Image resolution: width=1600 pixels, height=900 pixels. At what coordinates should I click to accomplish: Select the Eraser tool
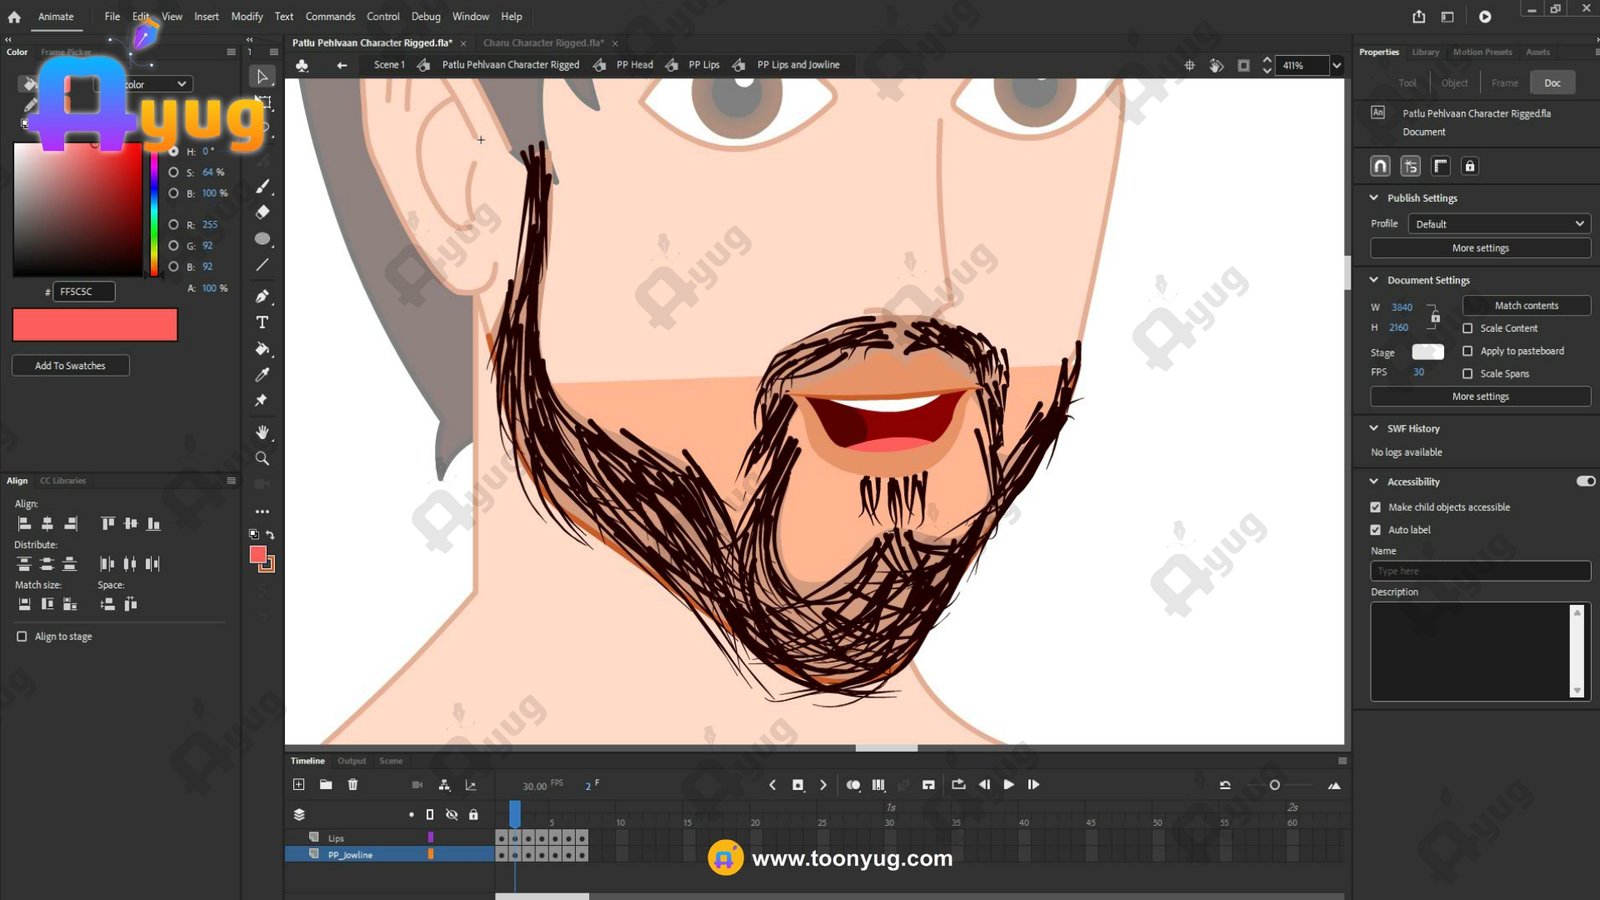tap(262, 212)
